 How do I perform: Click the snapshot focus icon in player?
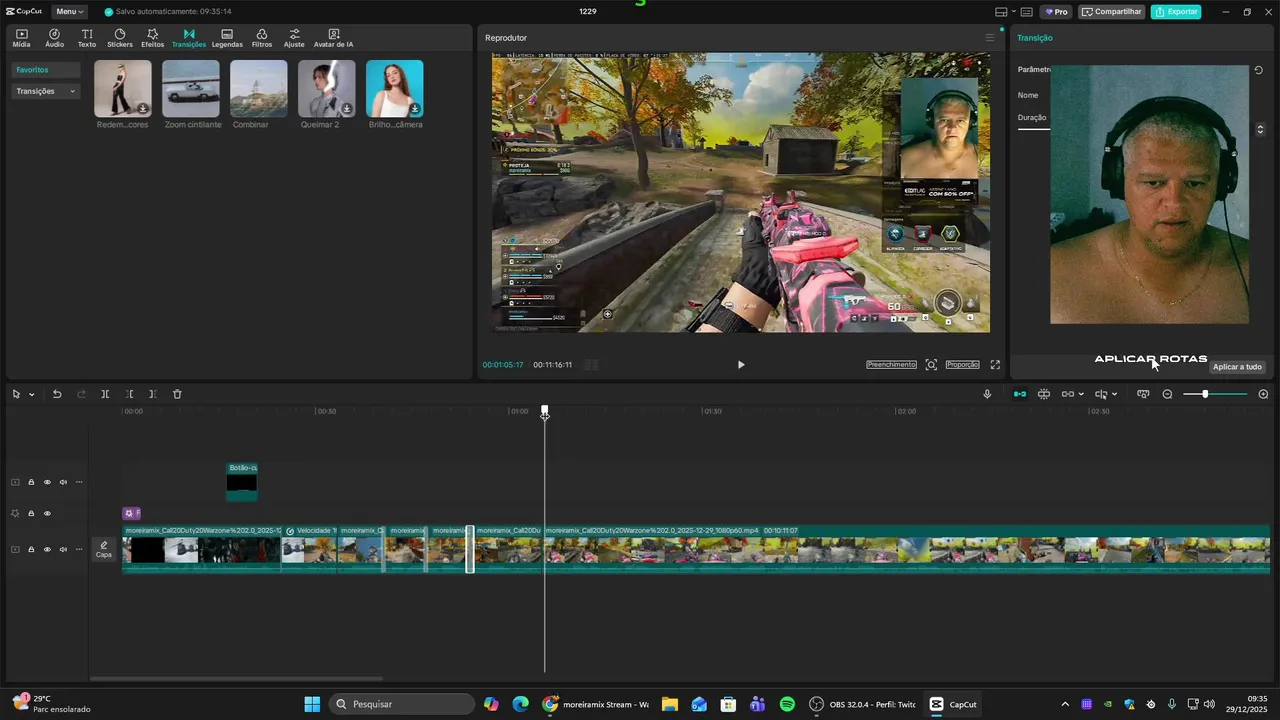(931, 365)
